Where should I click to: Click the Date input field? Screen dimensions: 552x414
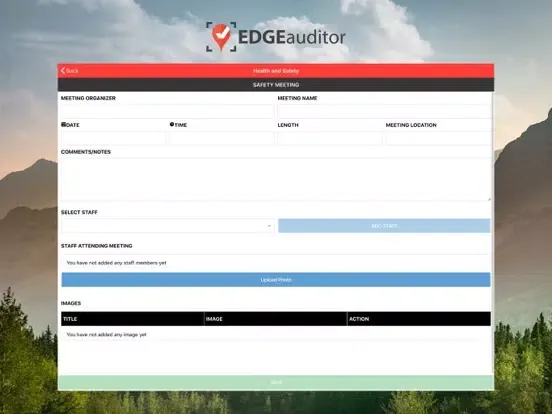click(113, 138)
